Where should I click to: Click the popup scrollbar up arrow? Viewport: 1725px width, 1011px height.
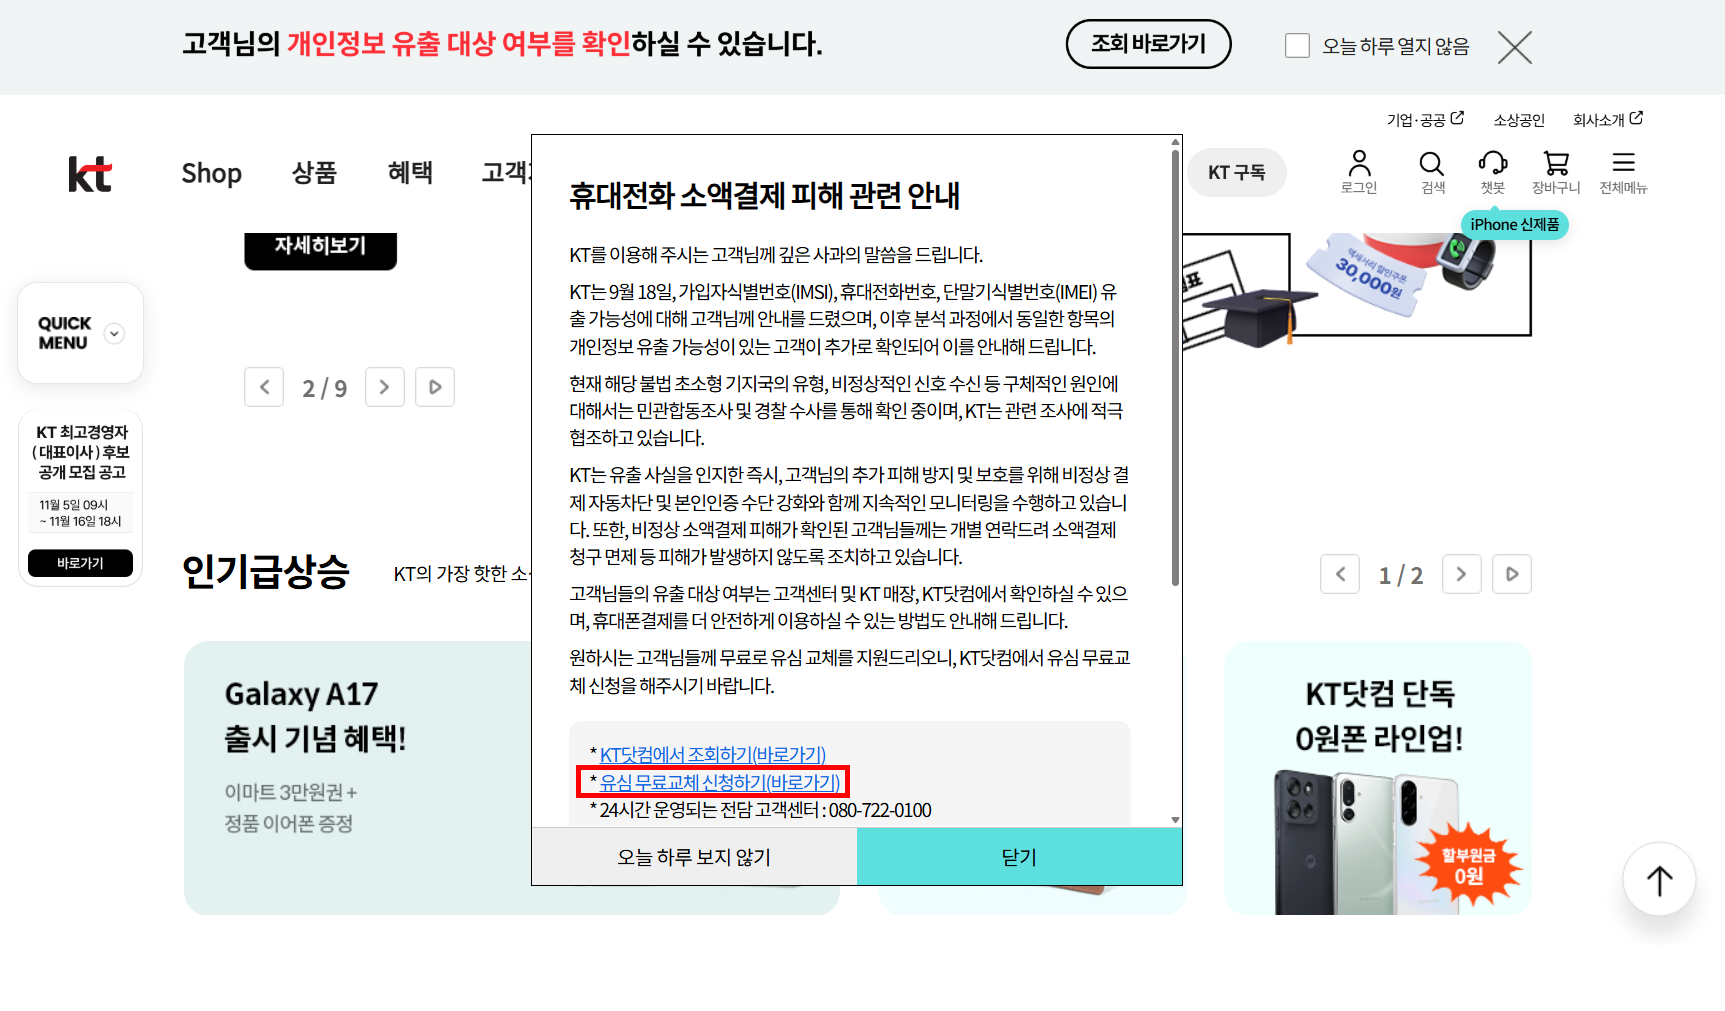pos(1175,142)
